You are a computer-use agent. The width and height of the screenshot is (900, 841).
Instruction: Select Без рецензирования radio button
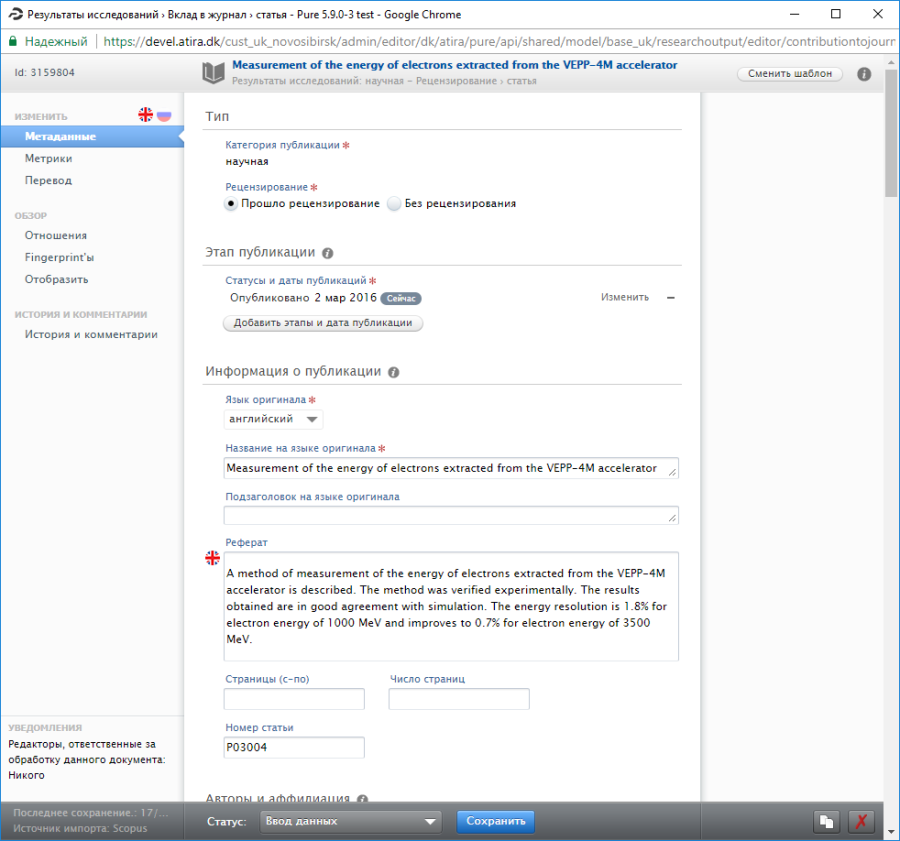coord(394,204)
